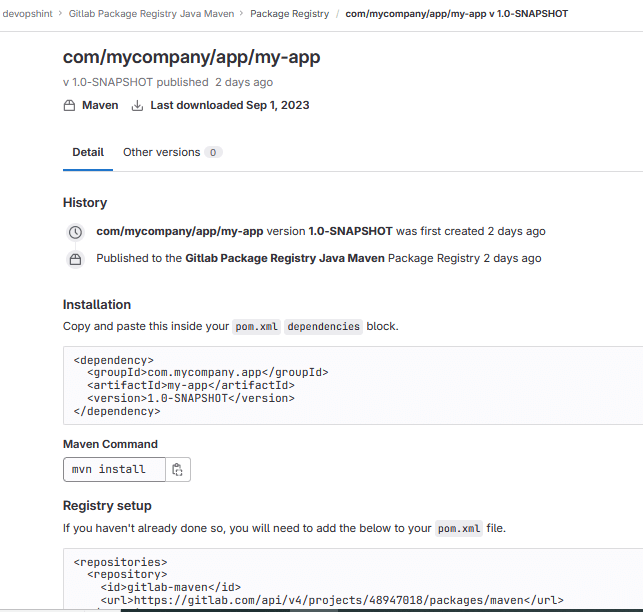
Task: Click the package icon beside Published to
Action: [x=75, y=259]
